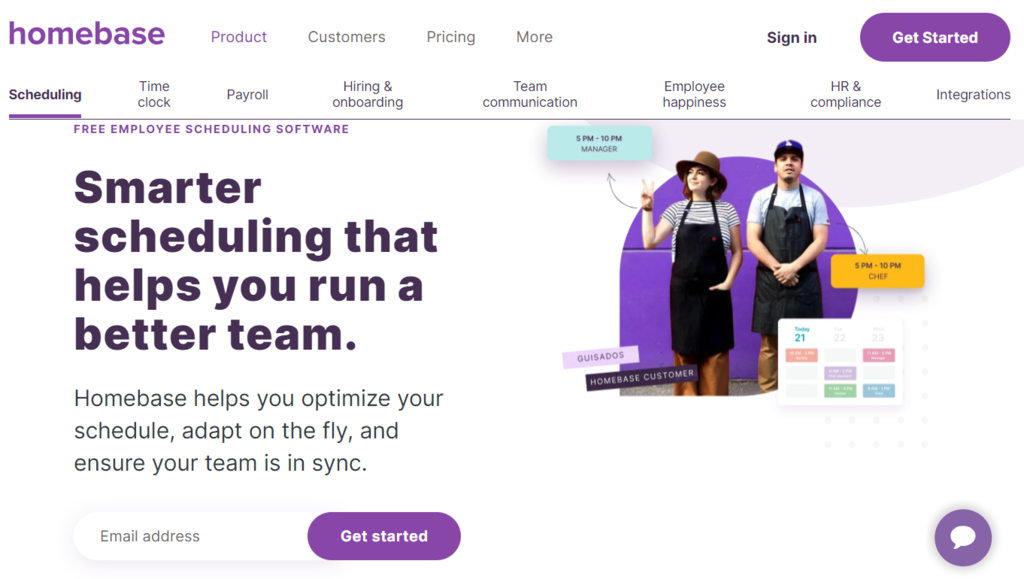Expand the More menu
The height and width of the screenshot is (579, 1024).
pos(534,37)
